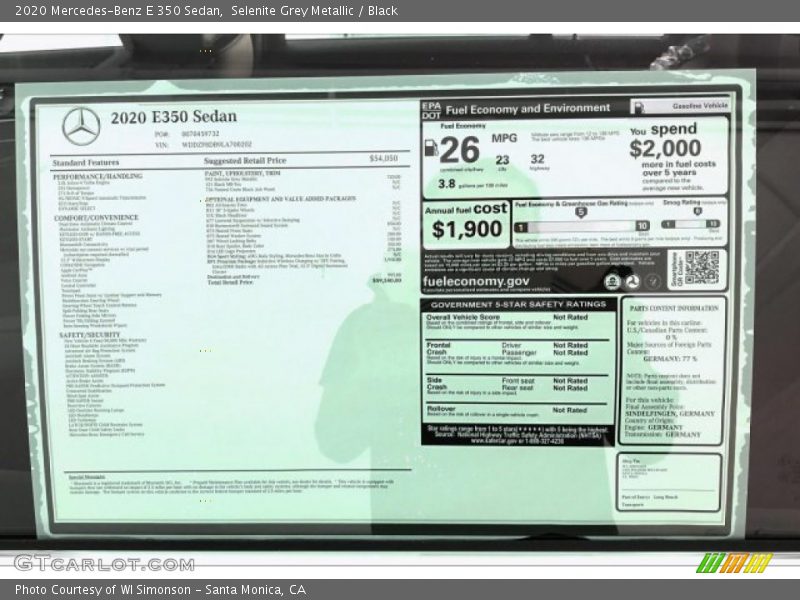This screenshot has width=800, height=600.
Task: Click the Greenhouse Gas Rating scale at 10
Action: [x=642, y=226]
